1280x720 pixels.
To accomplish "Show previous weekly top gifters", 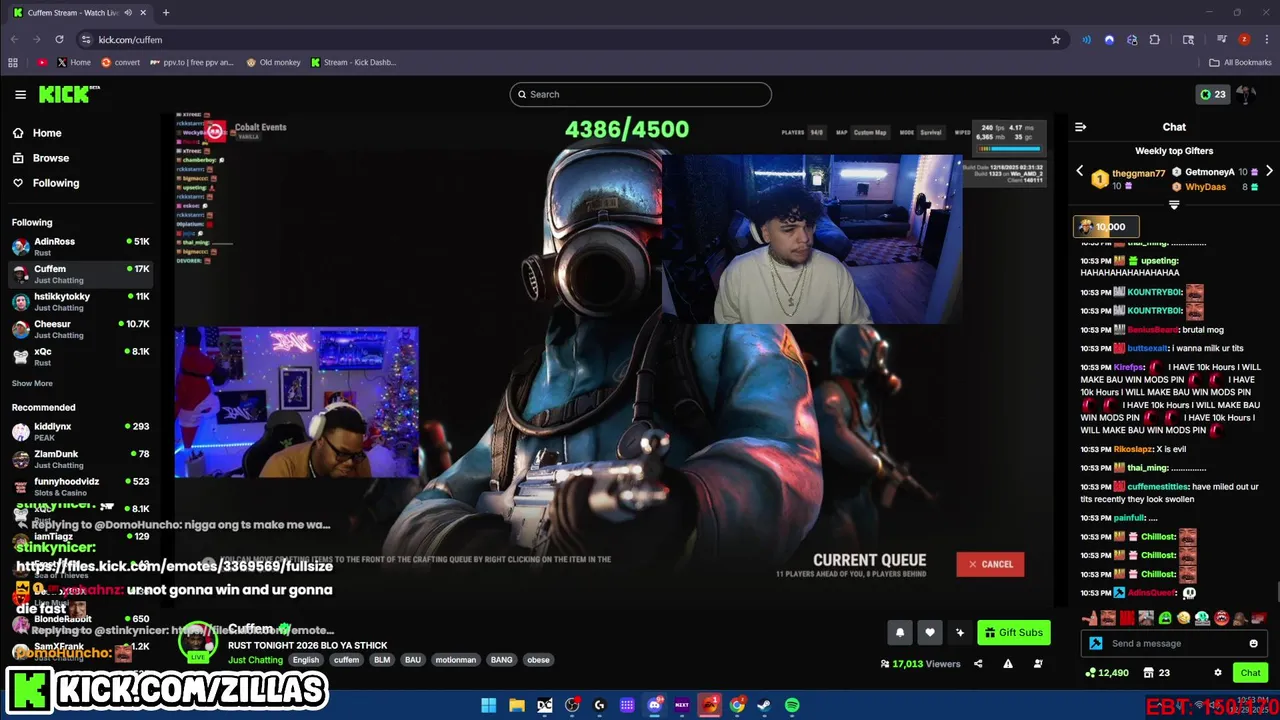I will 1079,171.
